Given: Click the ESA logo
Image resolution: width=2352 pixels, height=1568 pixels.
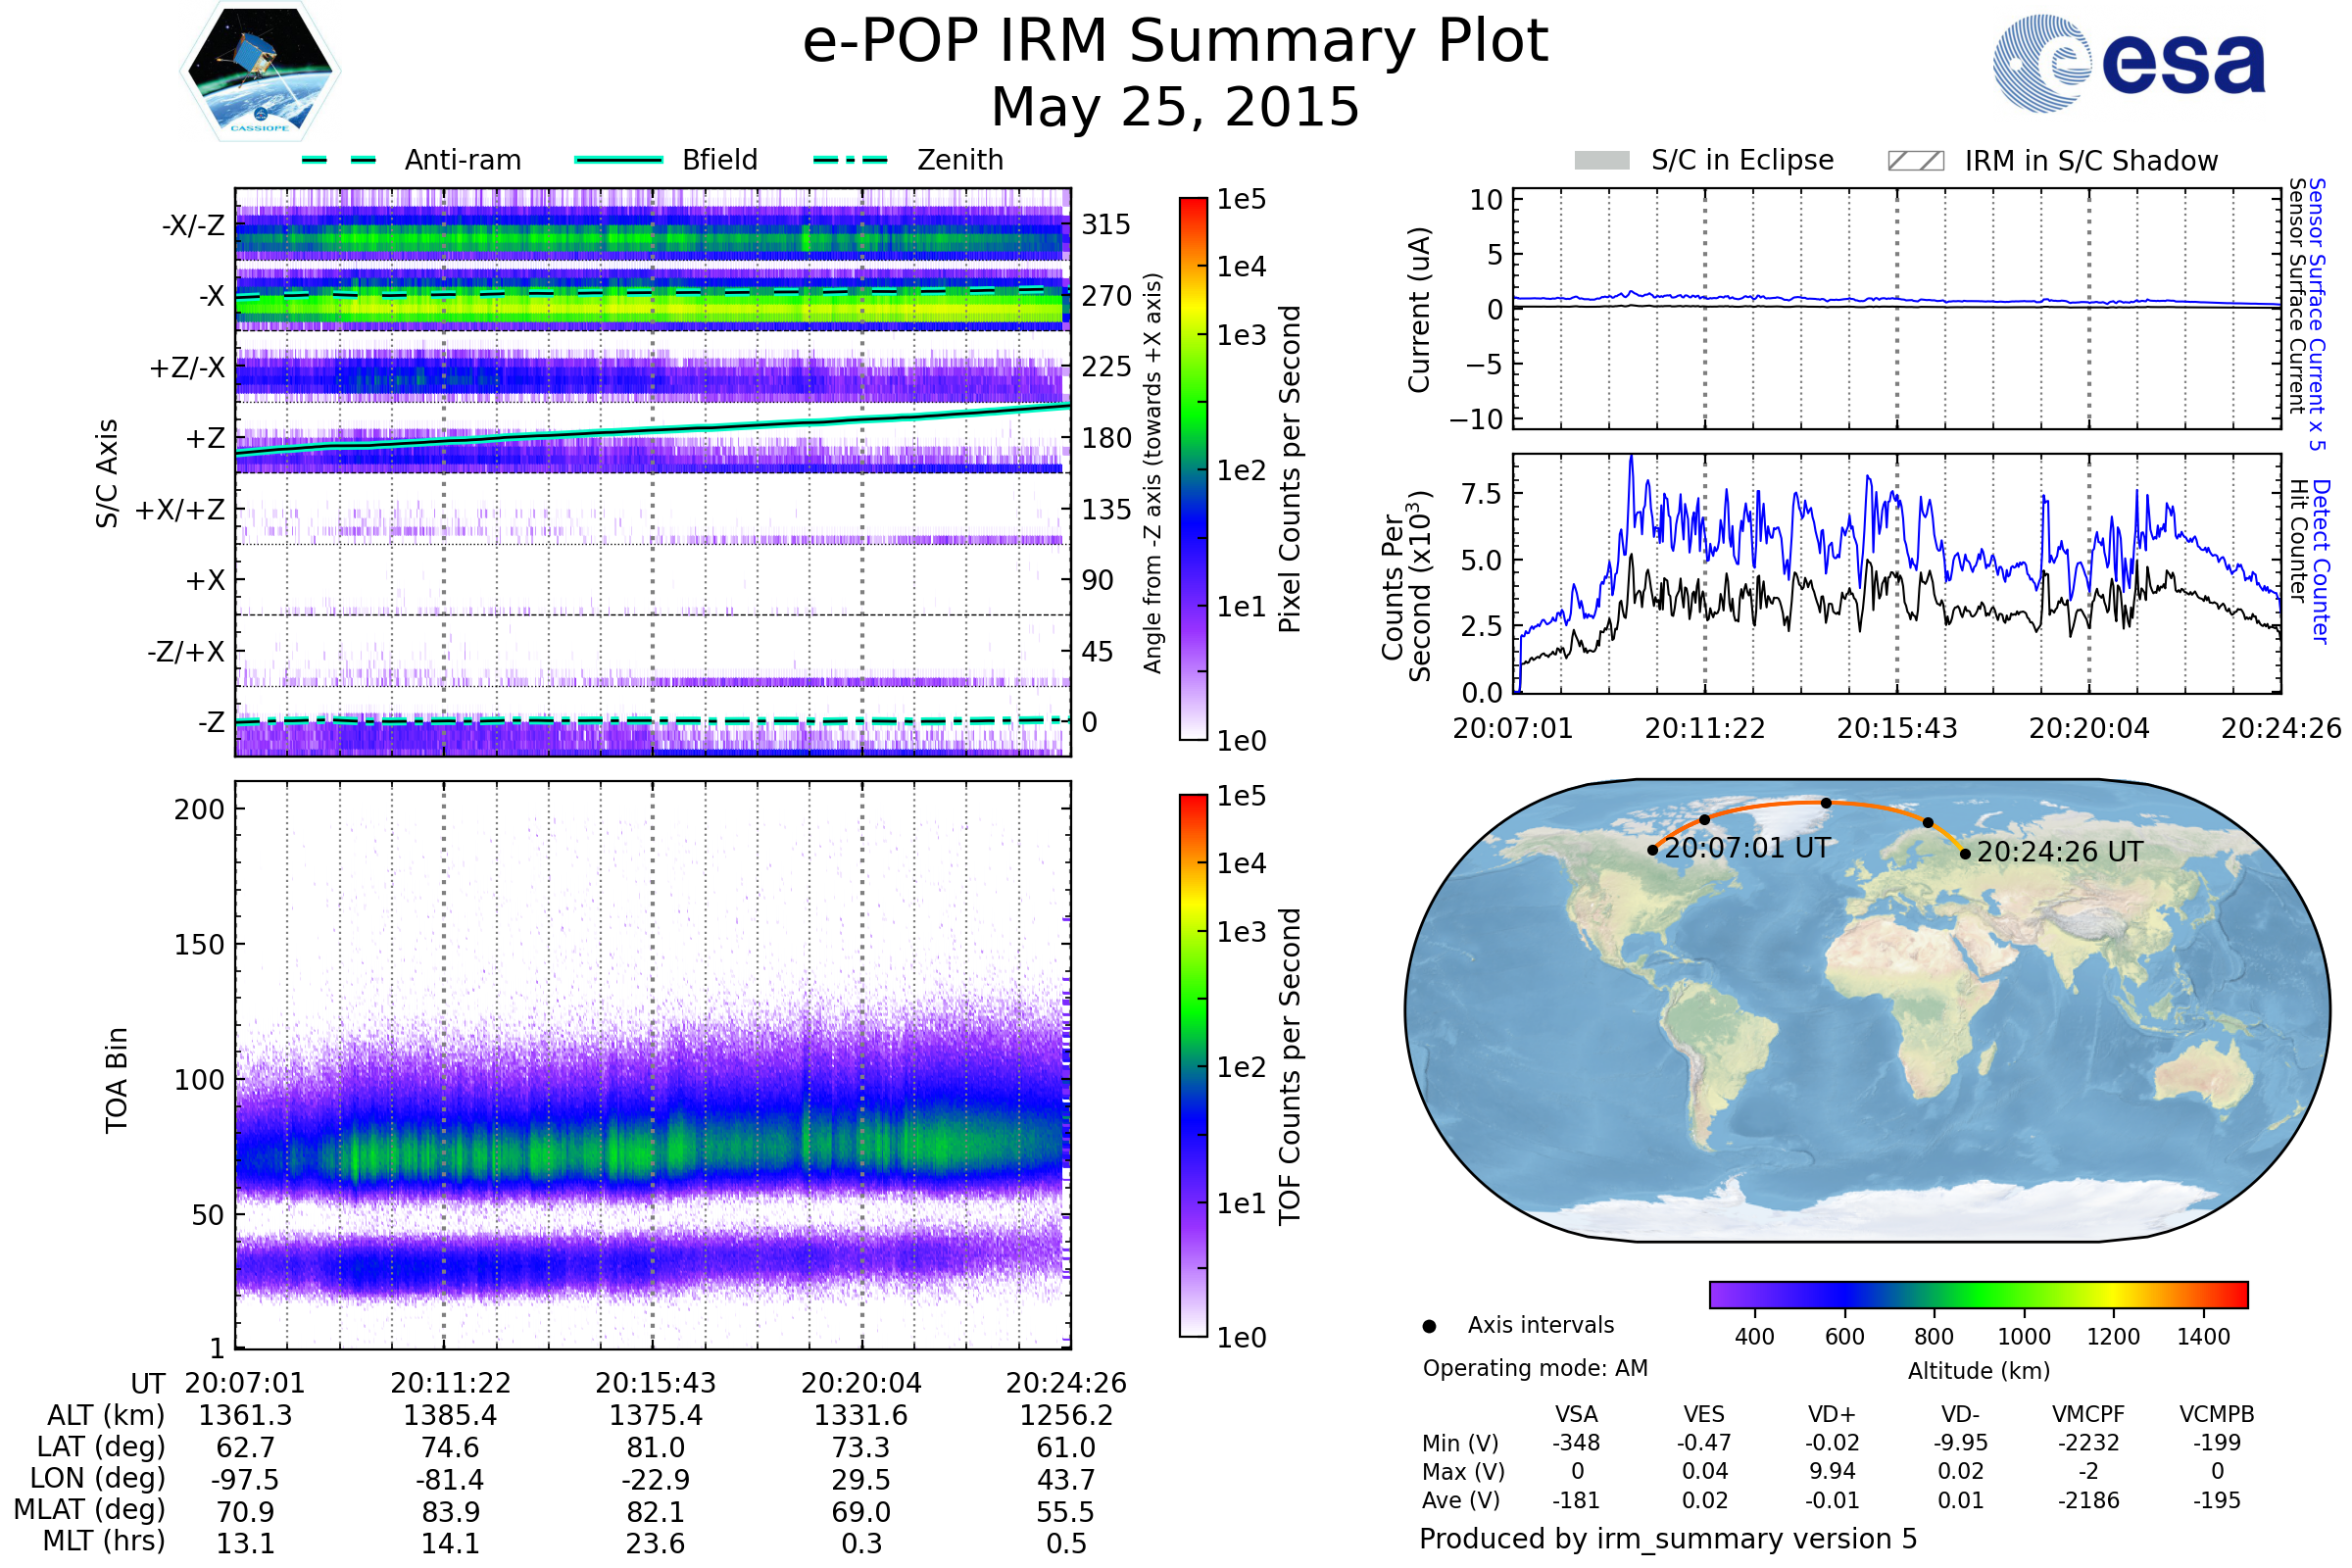Looking at the screenshot, I should (2128, 63).
